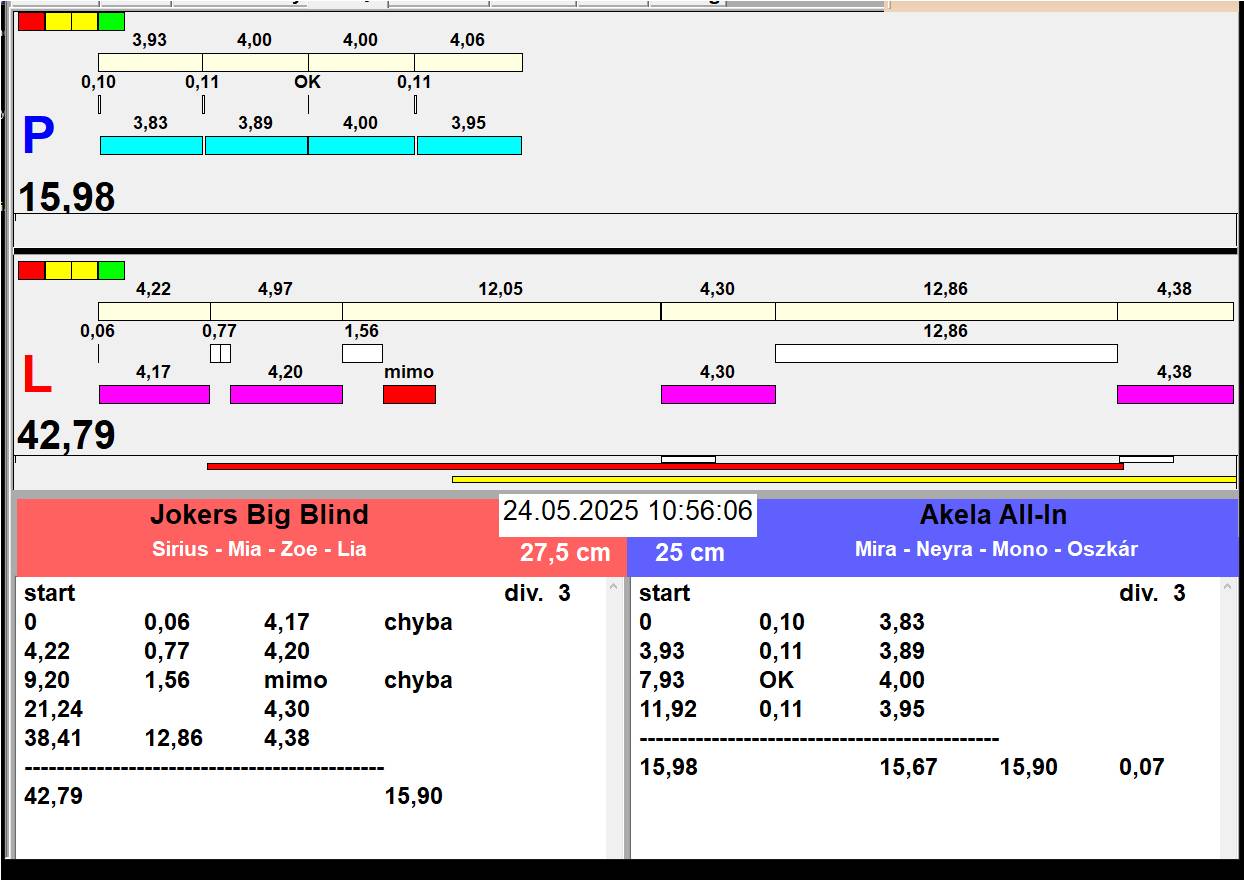
Task: Click the large 15,98 total in lane P
Action: click(66, 196)
